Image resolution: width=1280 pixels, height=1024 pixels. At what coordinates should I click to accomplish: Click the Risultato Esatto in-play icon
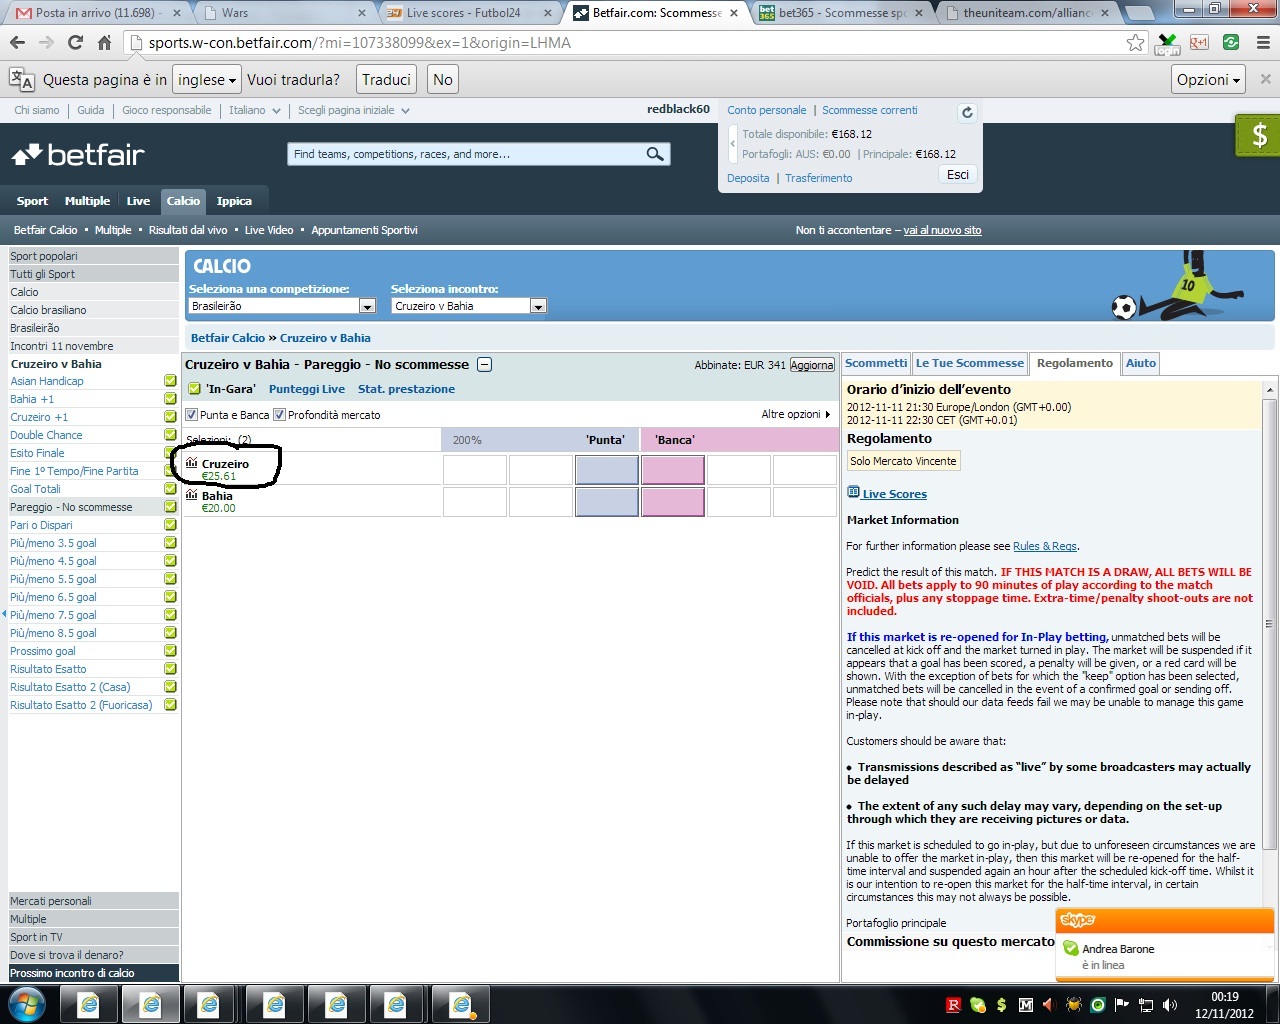pyautogui.click(x=170, y=669)
